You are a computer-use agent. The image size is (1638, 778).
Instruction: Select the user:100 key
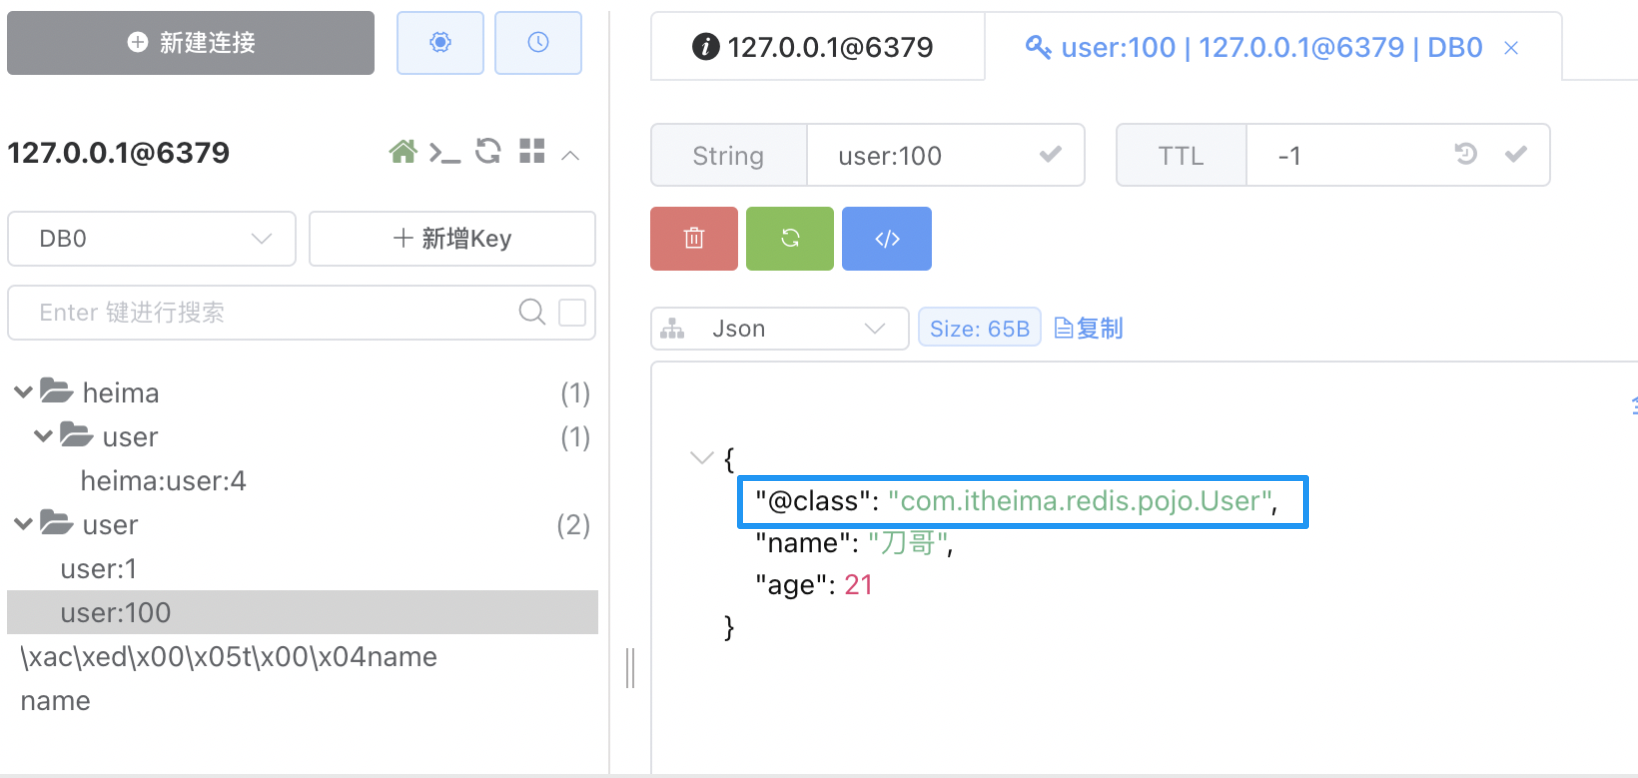coord(302,612)
